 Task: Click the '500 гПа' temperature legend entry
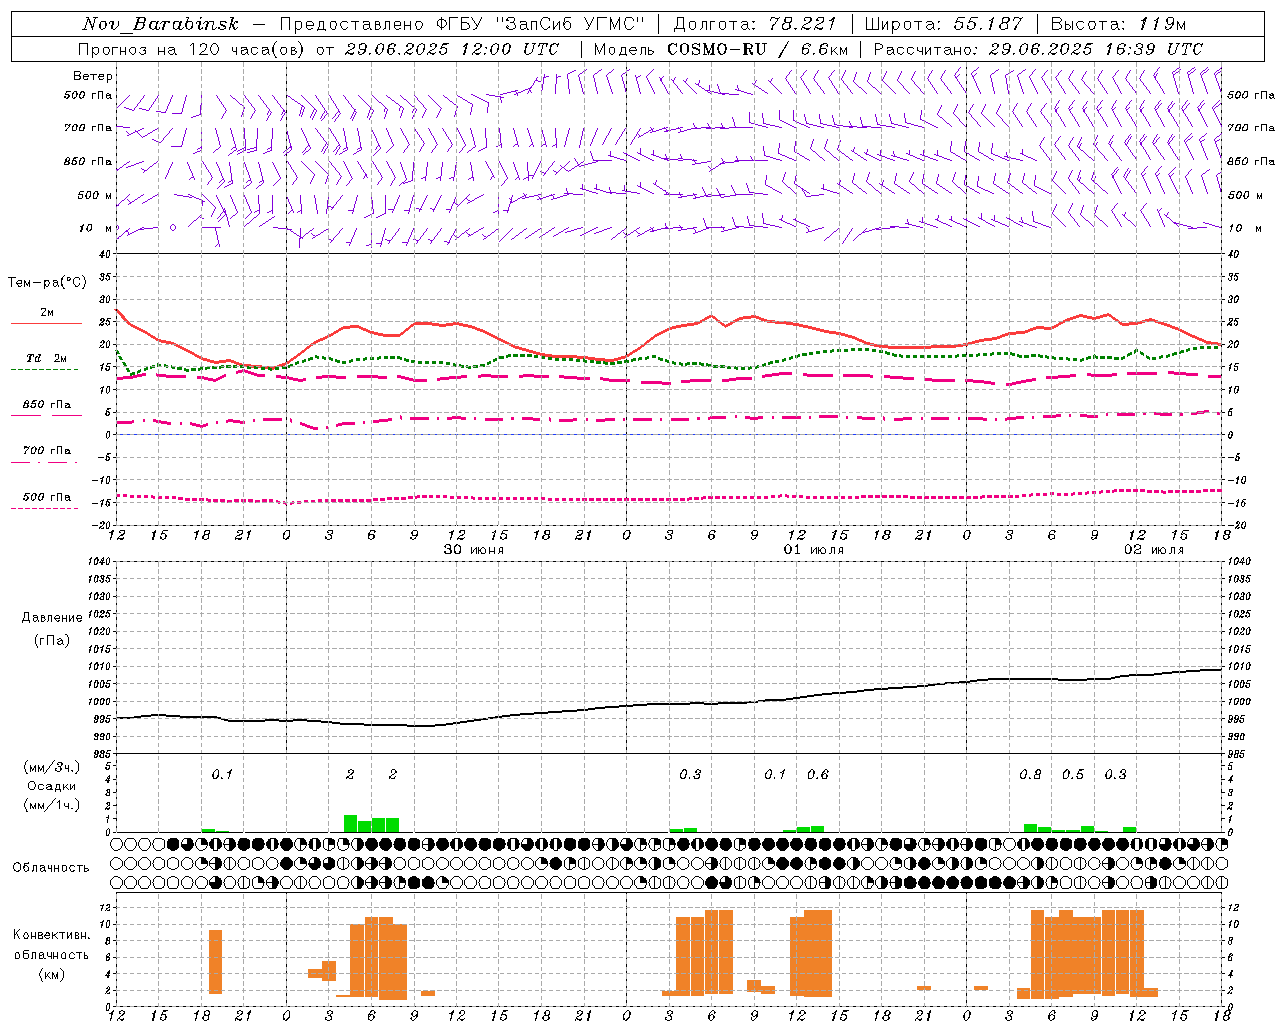(46, 497)
